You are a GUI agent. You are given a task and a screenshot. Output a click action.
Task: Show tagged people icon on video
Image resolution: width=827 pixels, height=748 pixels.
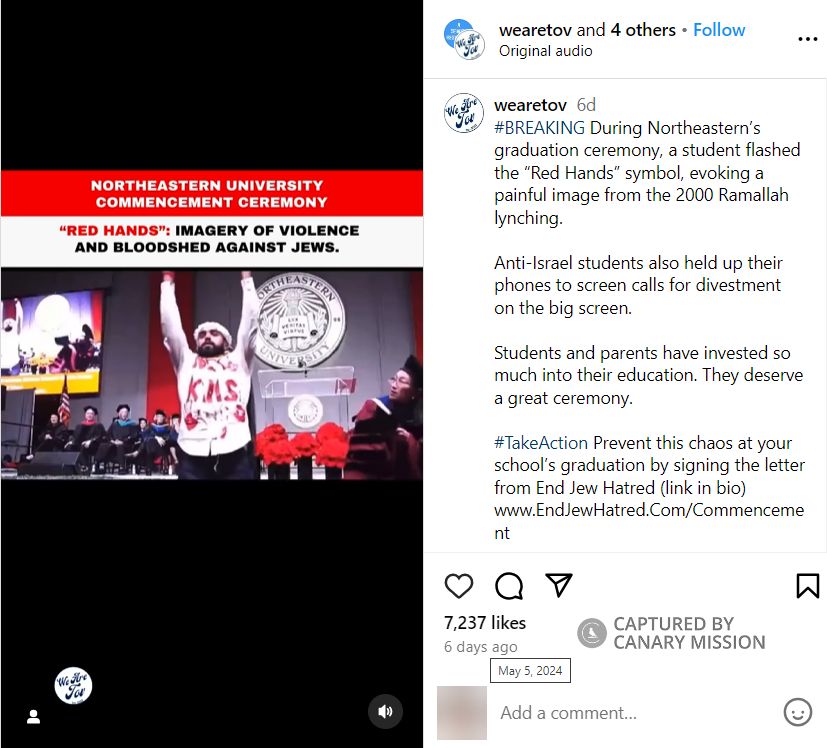[34, 717]
